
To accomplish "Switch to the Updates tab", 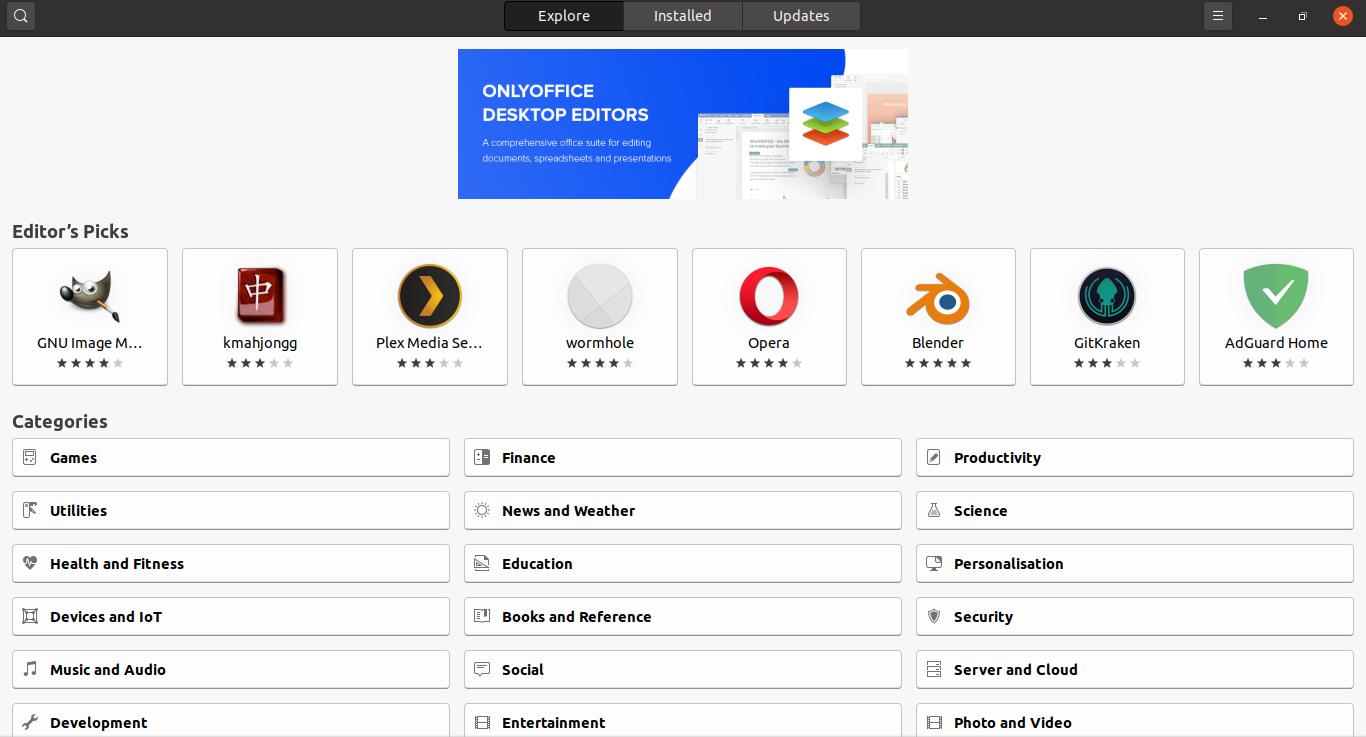I will pyautogui.click(x=801, y=16).
